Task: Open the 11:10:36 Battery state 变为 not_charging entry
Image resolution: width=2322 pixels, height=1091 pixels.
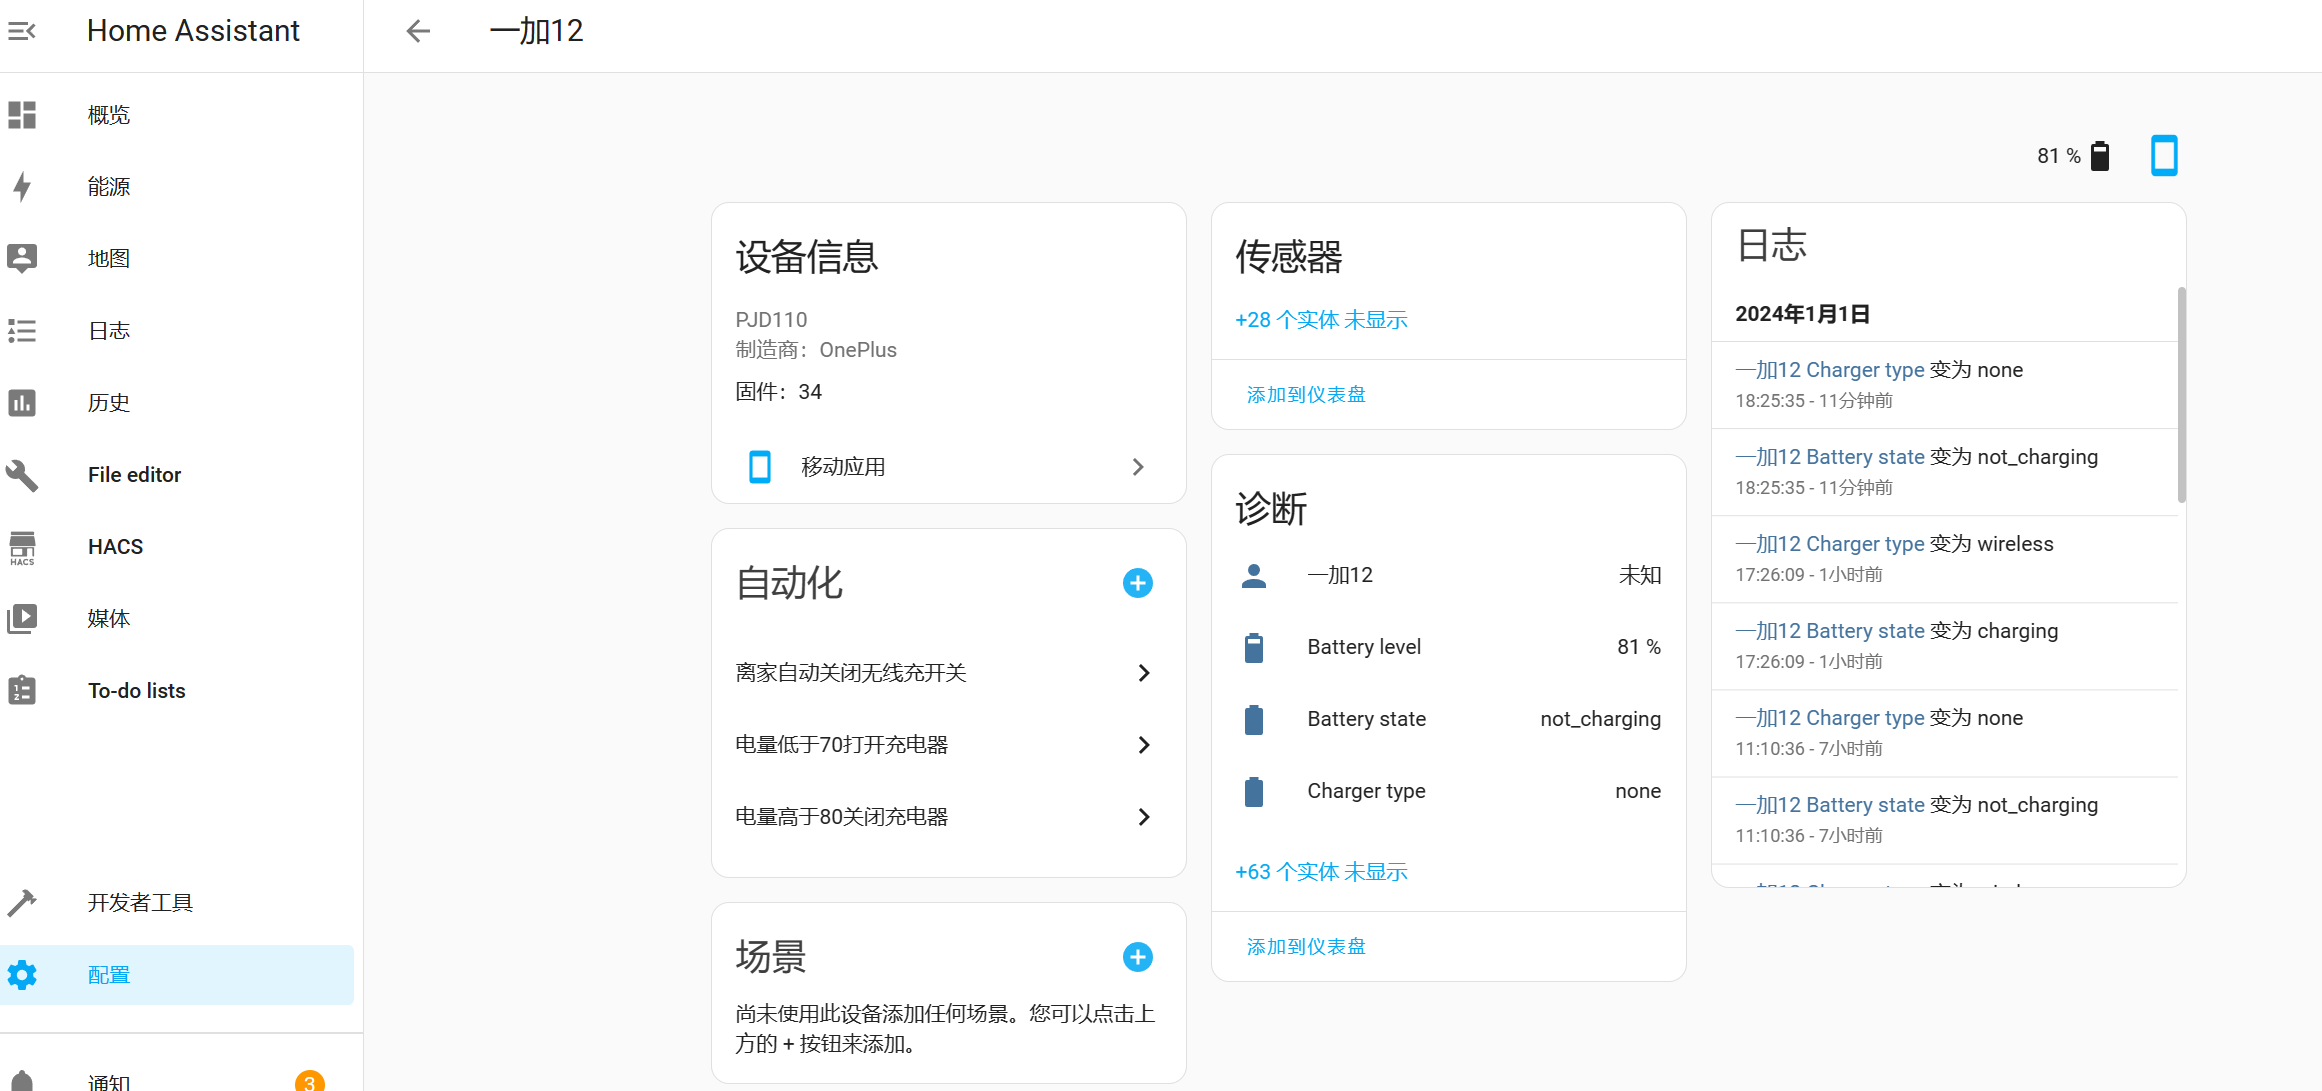Action: [1945, 820]
